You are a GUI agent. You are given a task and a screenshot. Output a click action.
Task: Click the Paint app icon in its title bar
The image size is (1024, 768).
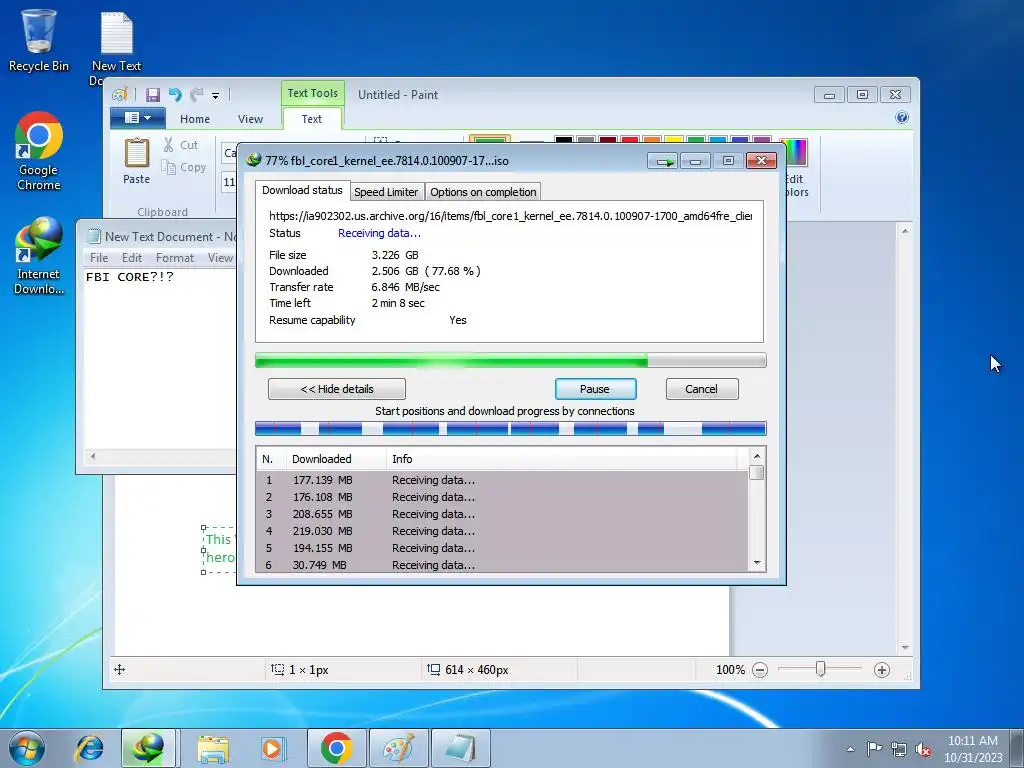click(x=120, y=95)
